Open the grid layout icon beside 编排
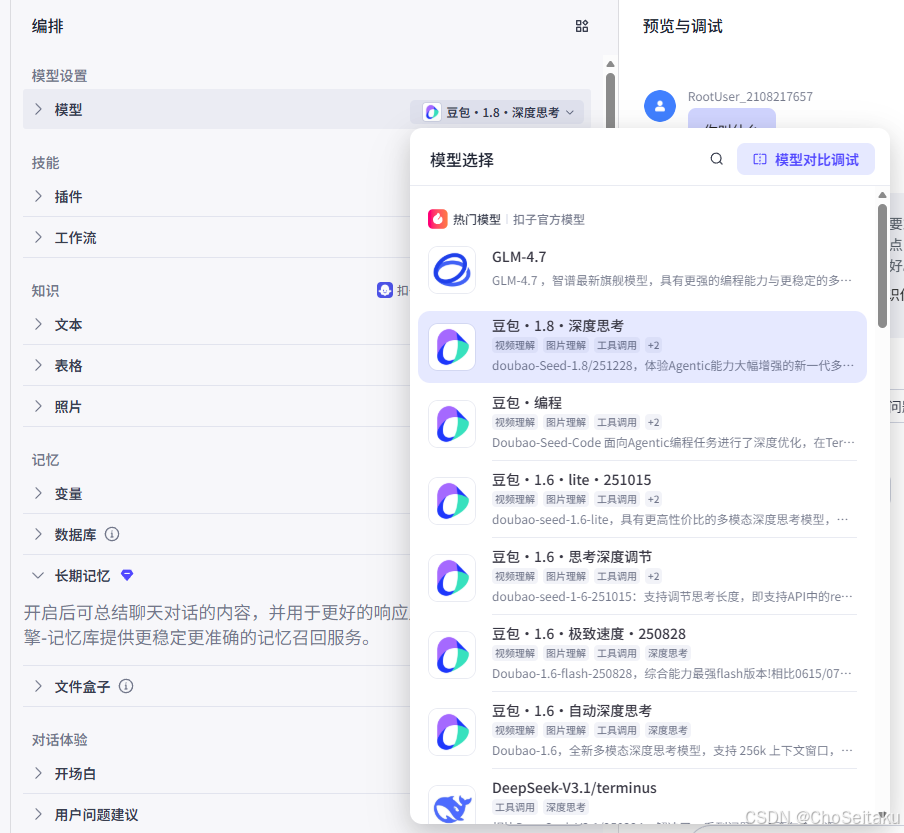This screenshot has height=833, width=904. click(x=582, y=26)
